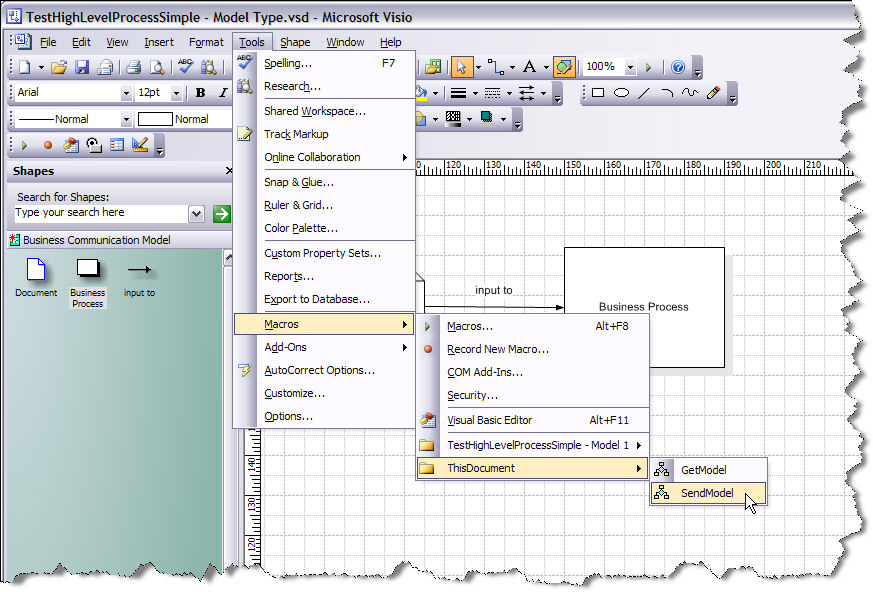The image size is (873, 592).
Task: Open the Shape menu
Action: 295,41
